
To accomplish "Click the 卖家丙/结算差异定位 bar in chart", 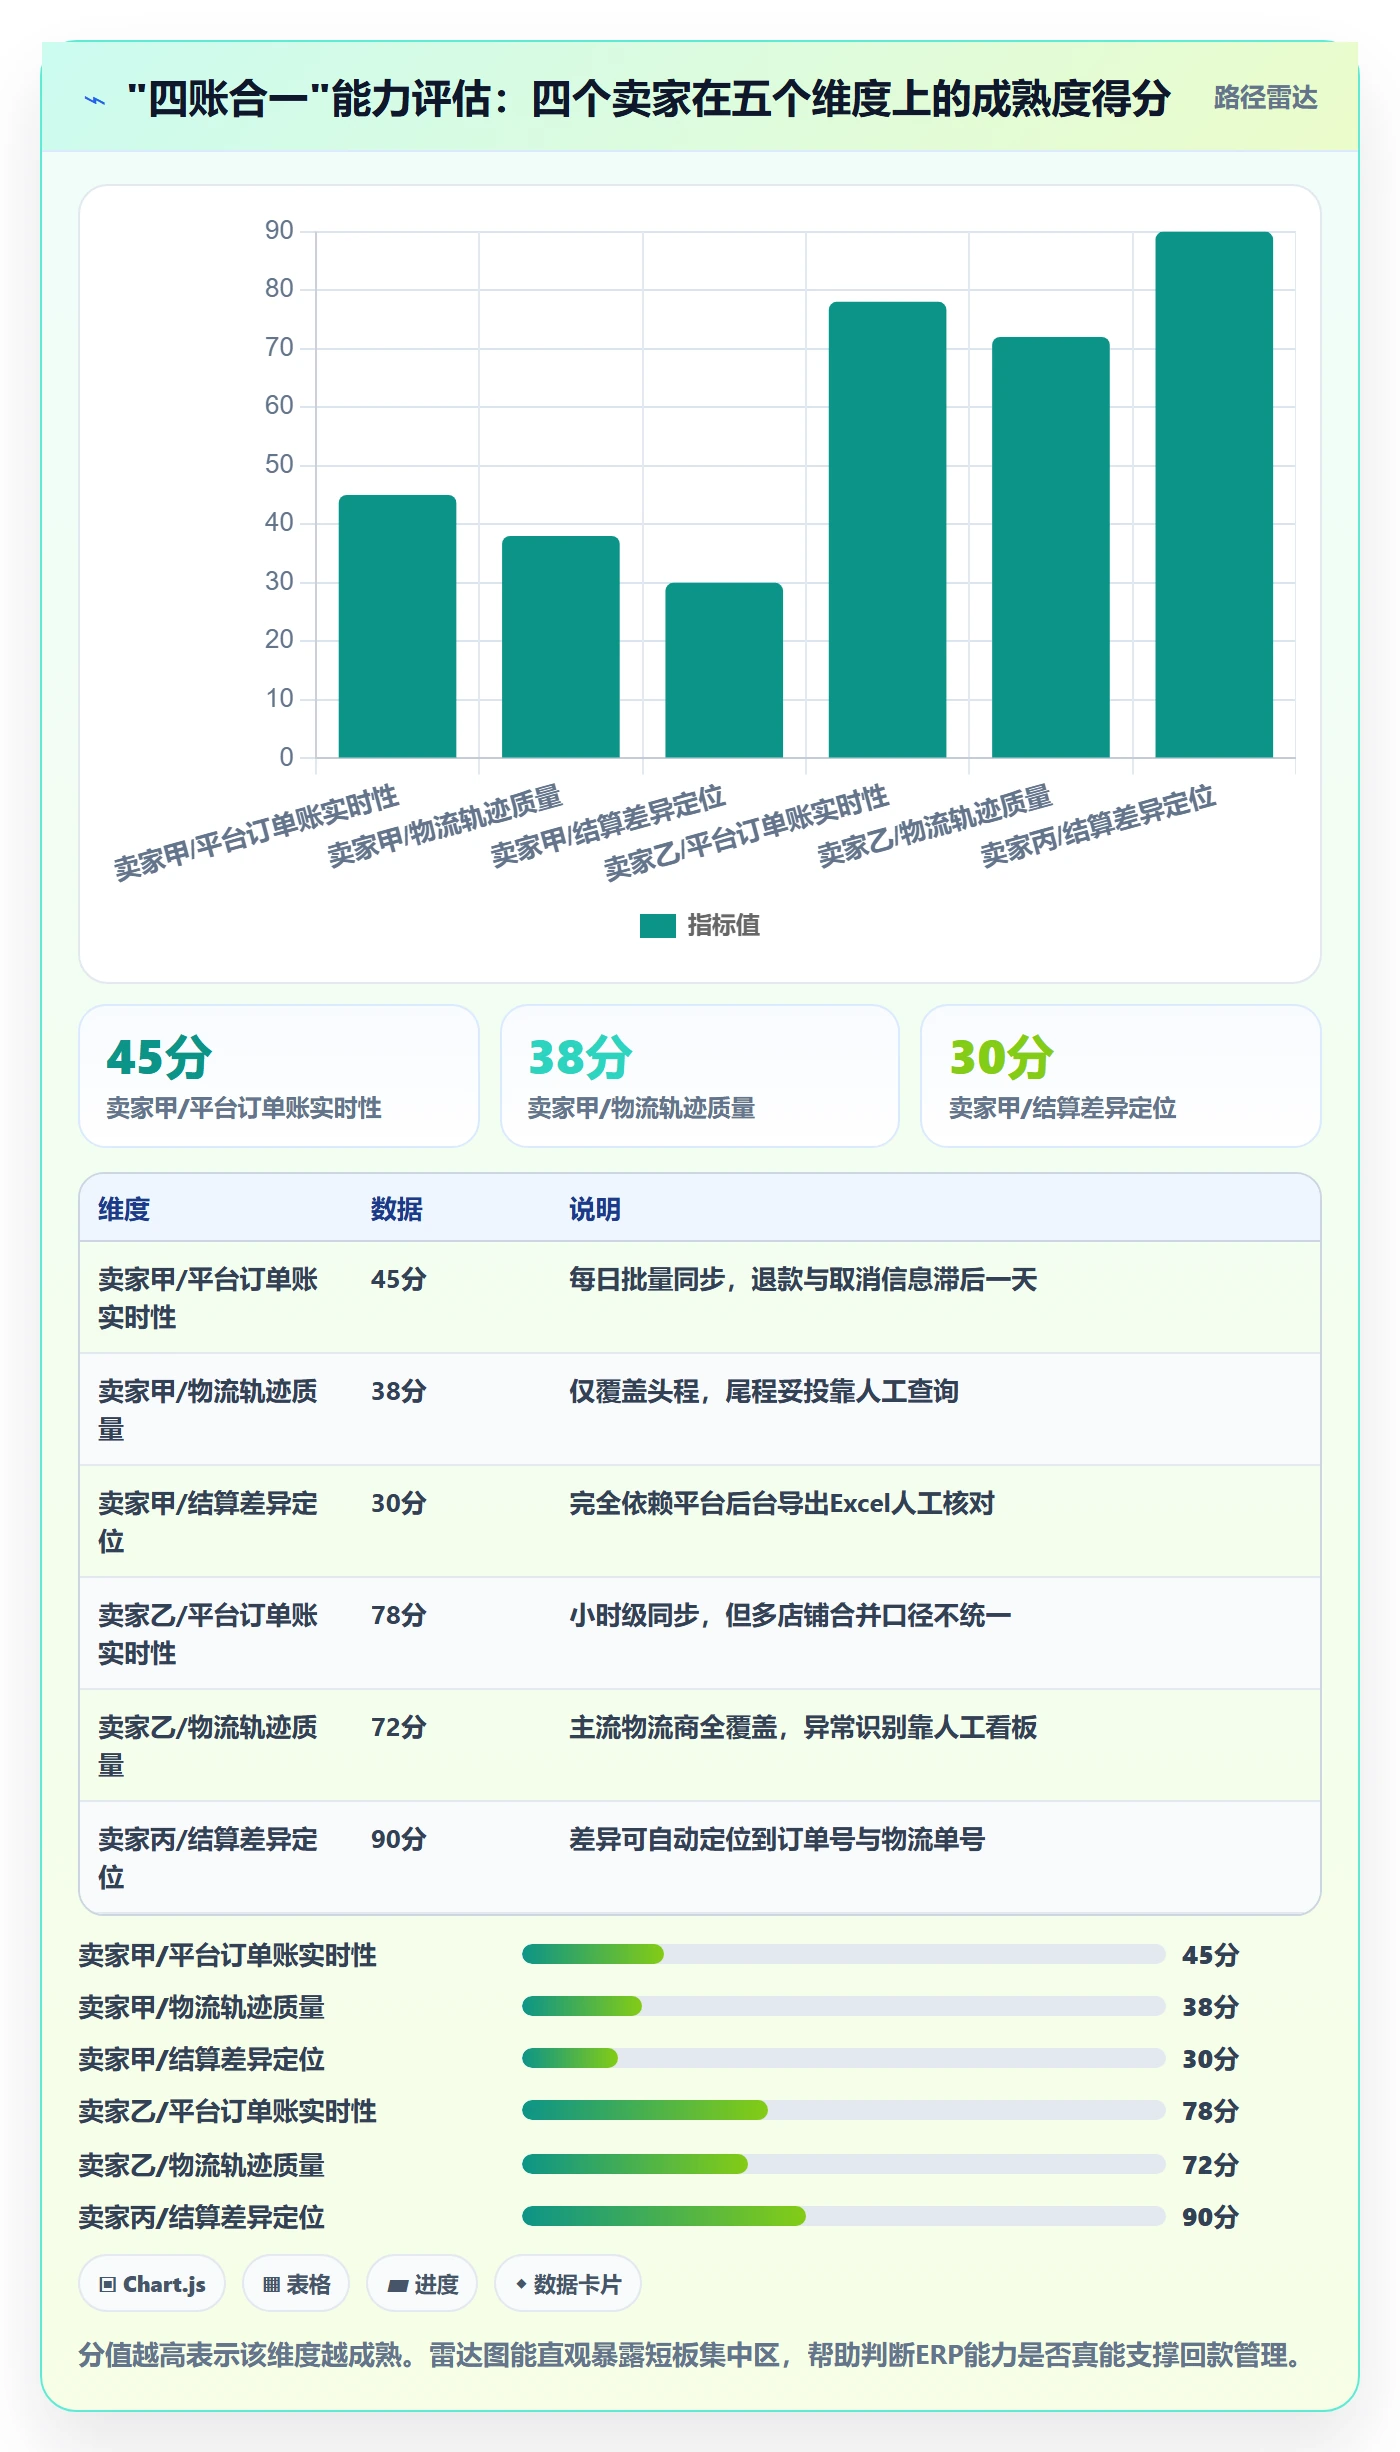I will pyautogui.click(x=1214, y=495).
